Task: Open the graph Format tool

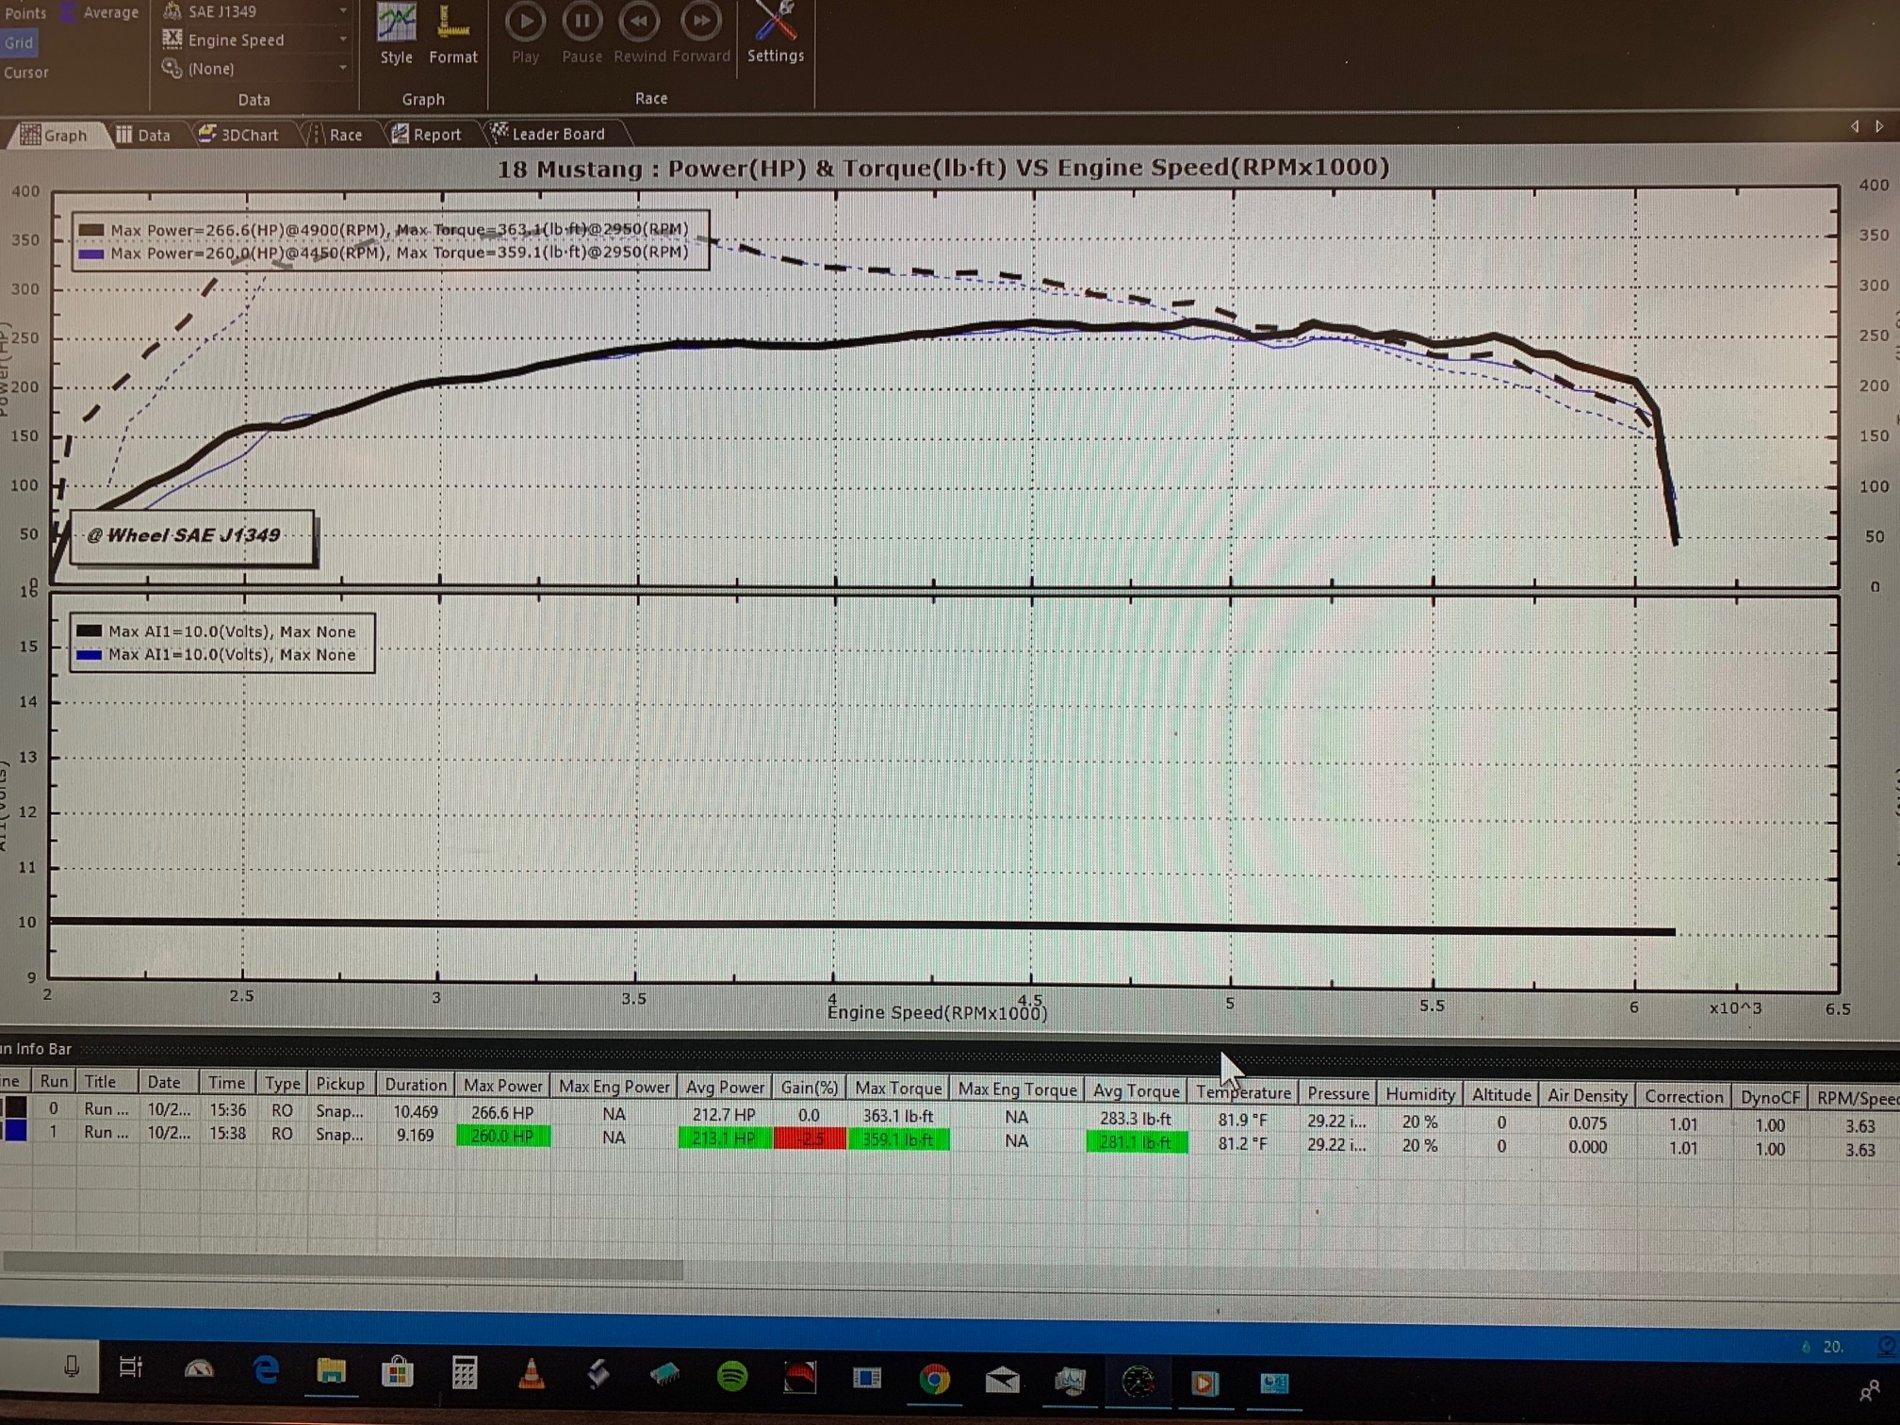Action: [x=453, y=36]
